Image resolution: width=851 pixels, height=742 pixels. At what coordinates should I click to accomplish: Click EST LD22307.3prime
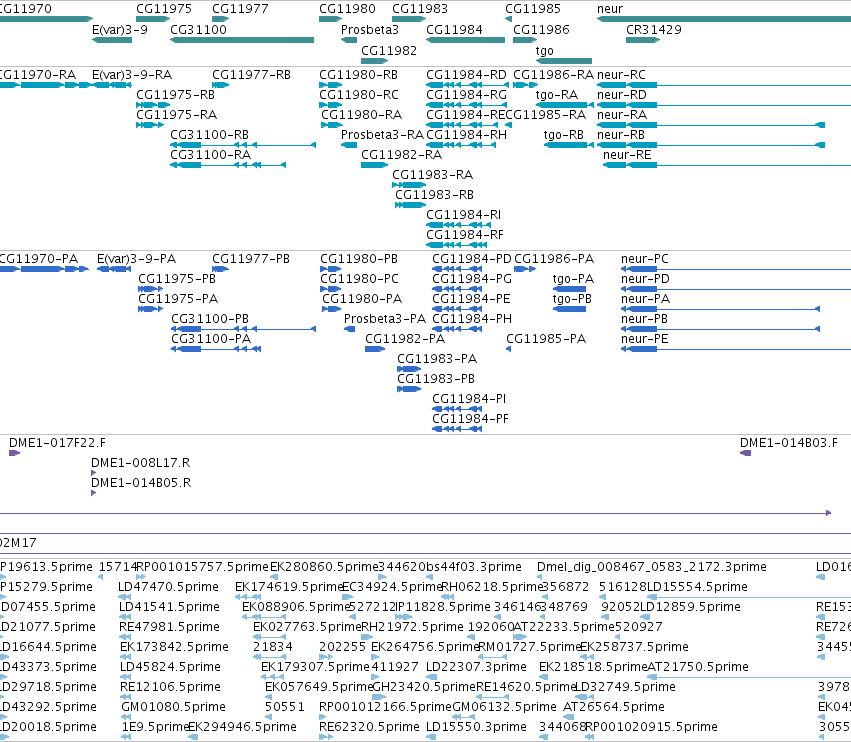tap(476, 667)
